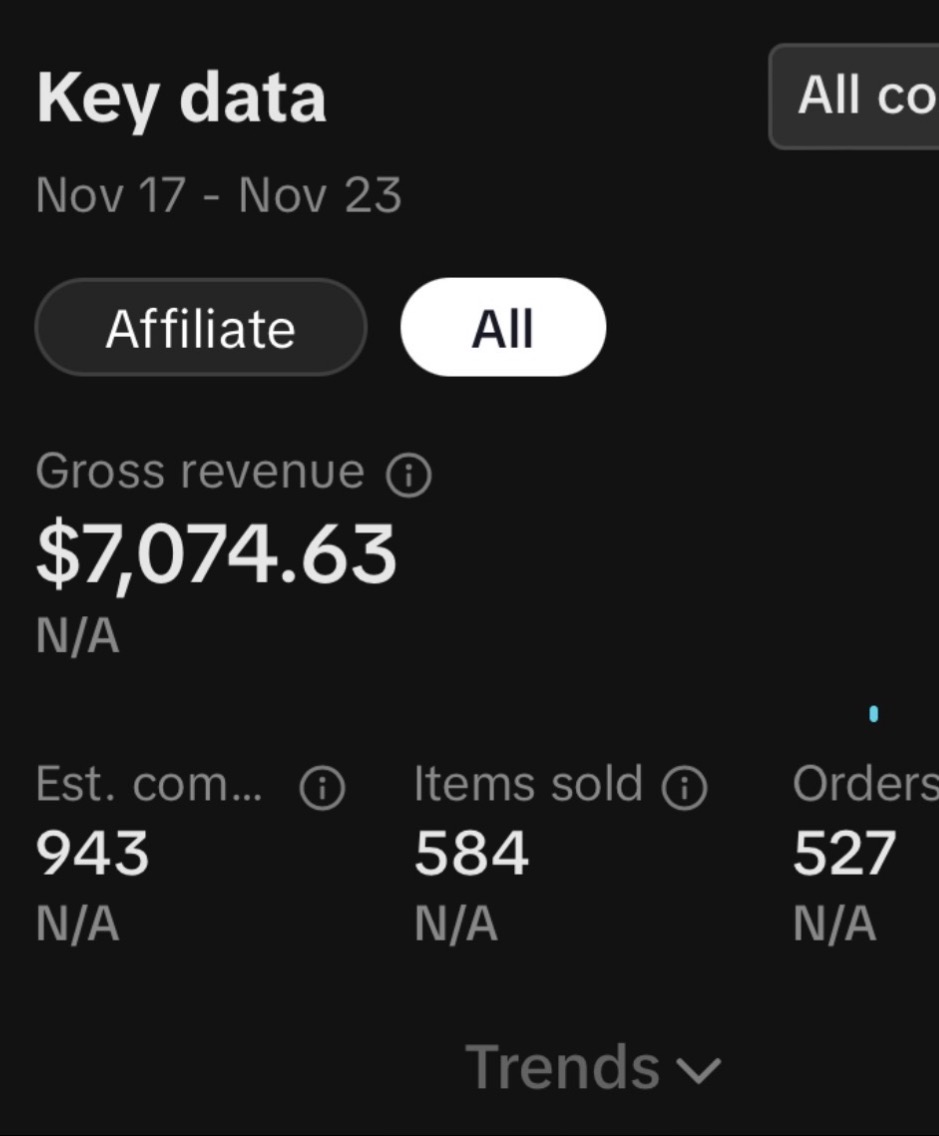Open the All content dropdown

(x=854, y=96)
